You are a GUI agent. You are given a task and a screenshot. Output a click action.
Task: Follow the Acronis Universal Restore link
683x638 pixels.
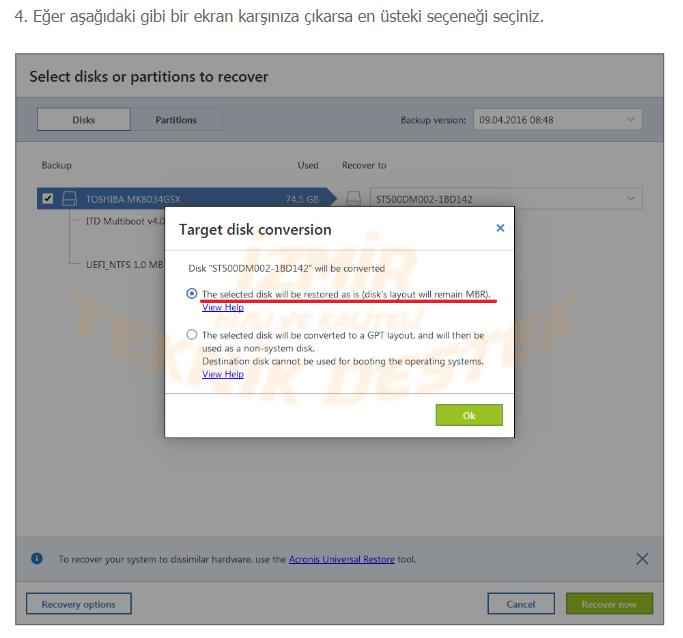[x=341, y=560]
